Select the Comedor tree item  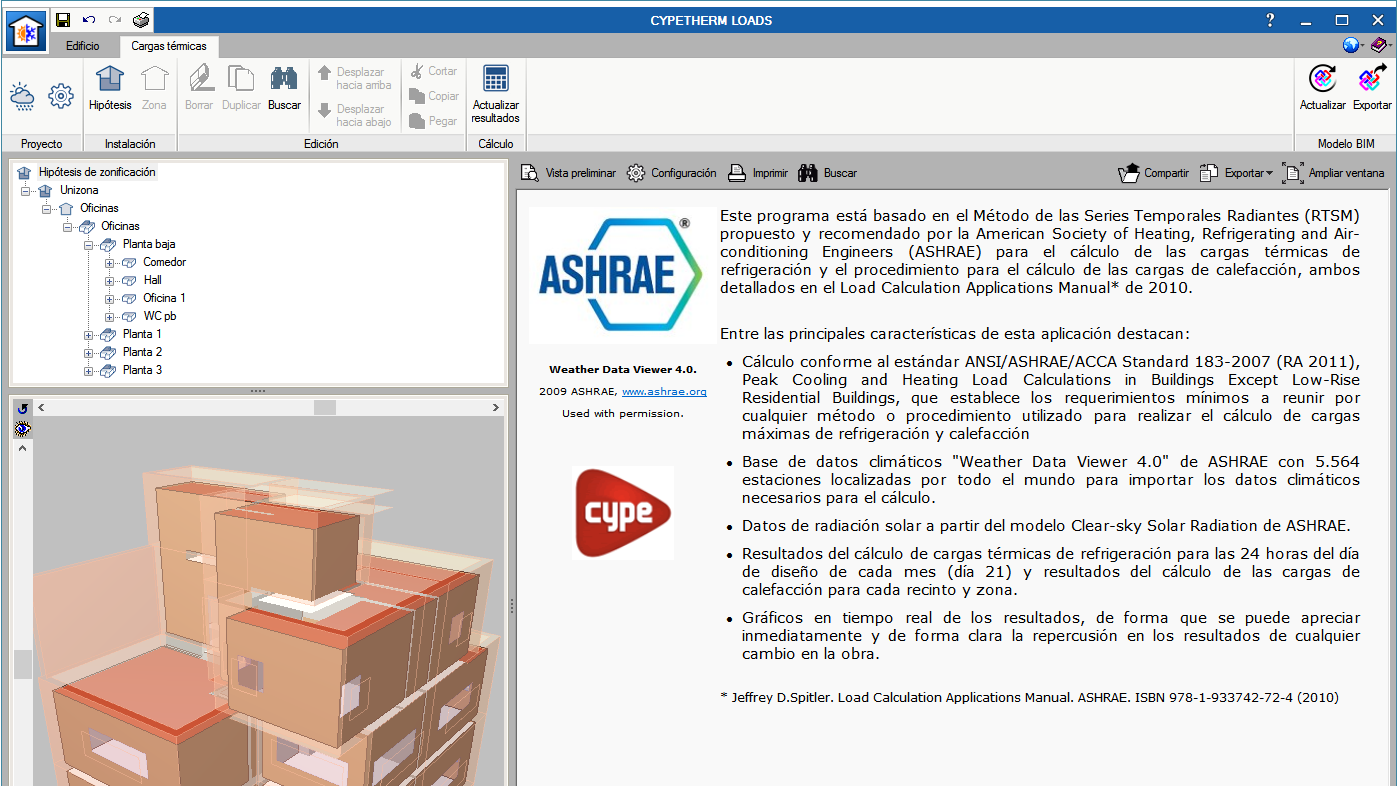coord(165,262)
